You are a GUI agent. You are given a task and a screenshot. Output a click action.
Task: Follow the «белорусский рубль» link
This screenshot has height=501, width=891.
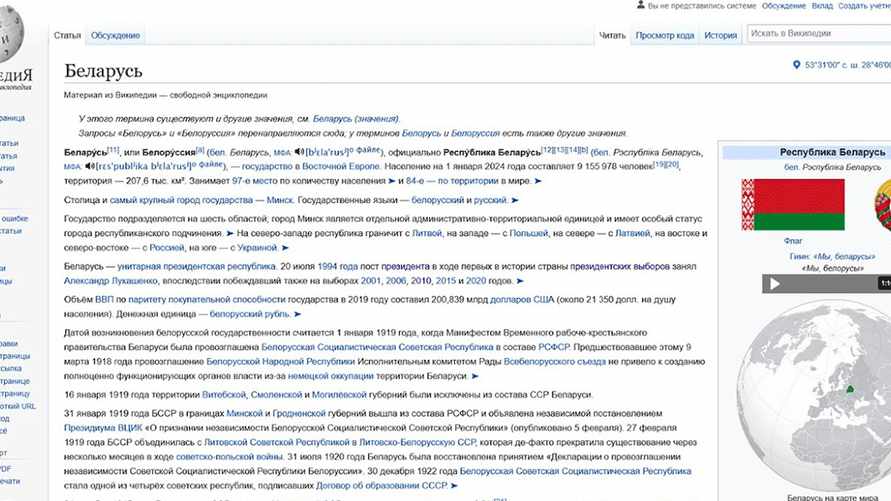coord(249,314)
